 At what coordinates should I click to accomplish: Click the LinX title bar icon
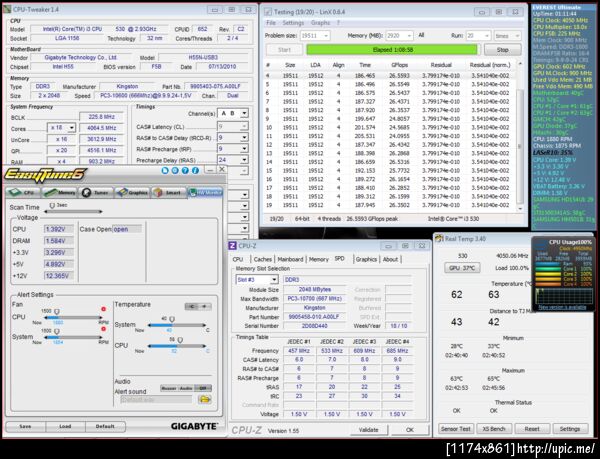tap(268, 12)
